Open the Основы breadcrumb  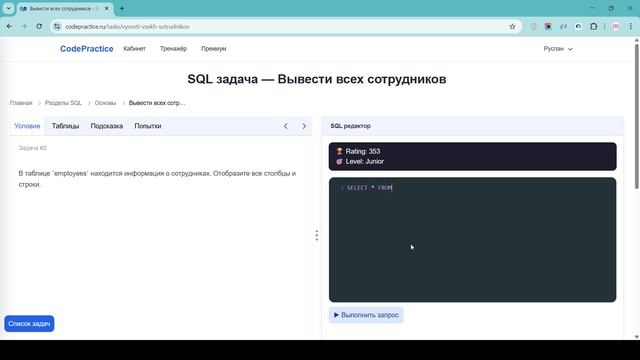(x=105, y=103)
